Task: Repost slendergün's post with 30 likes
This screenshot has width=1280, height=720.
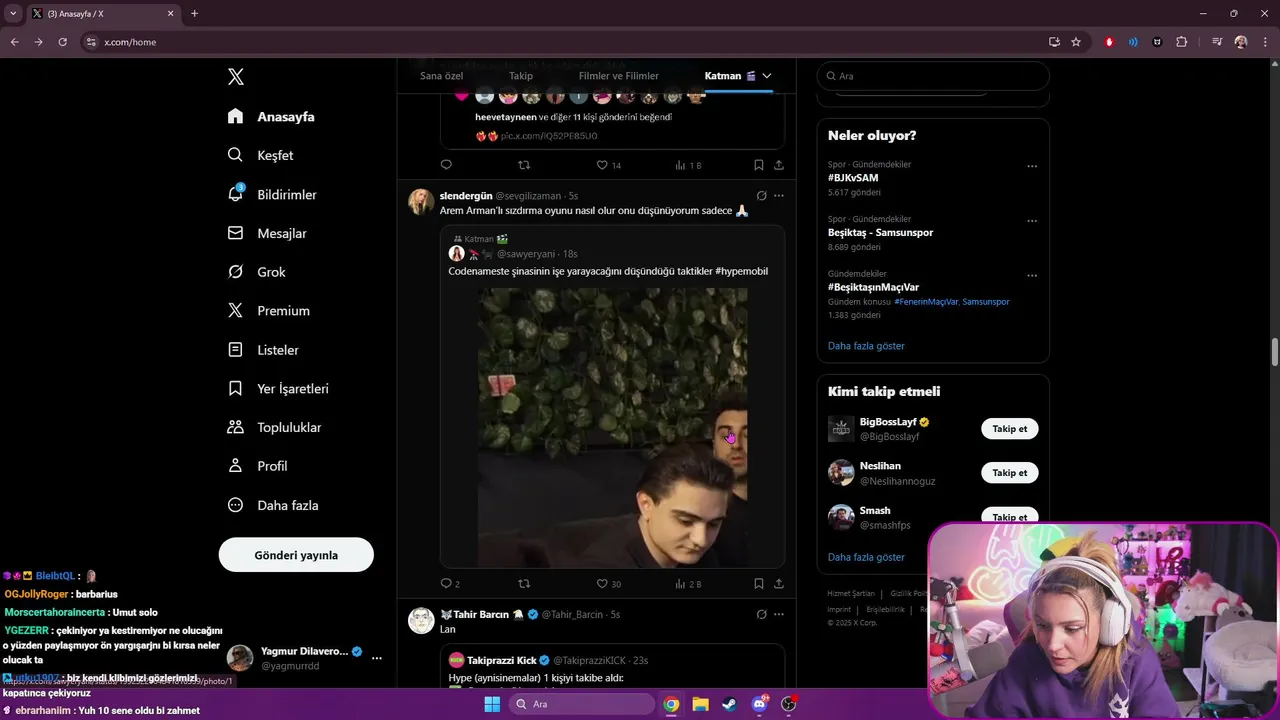Action: 524,584
